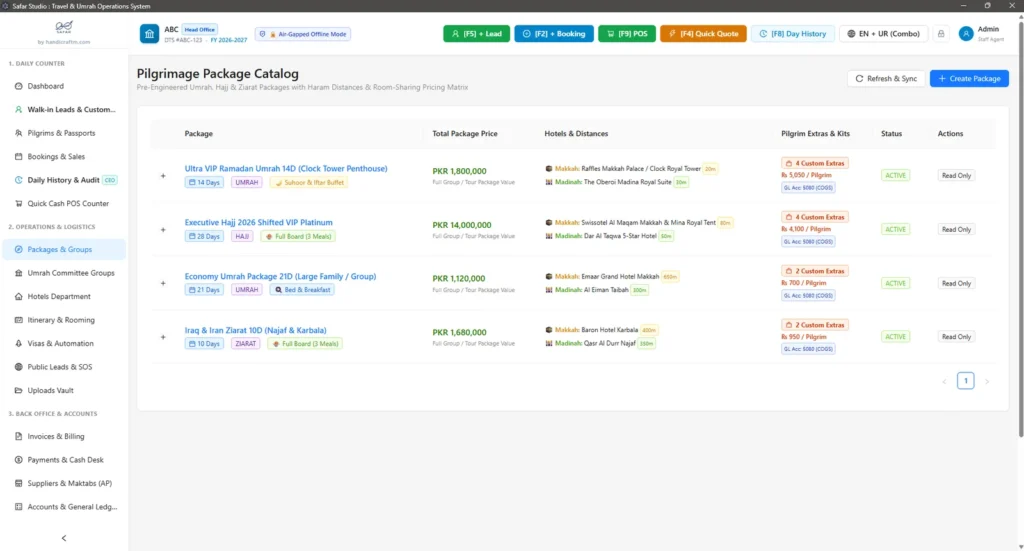Select page 1 in pagination
This screenshot has height=551, width=1024.
pos(965,381)
